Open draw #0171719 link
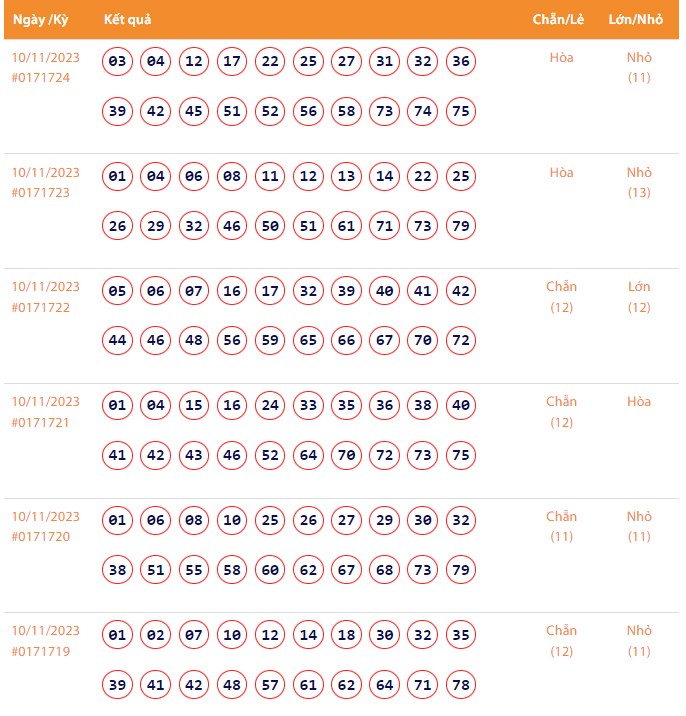The width and height of the screenshot is (686, 716). [x=41, y=651]
